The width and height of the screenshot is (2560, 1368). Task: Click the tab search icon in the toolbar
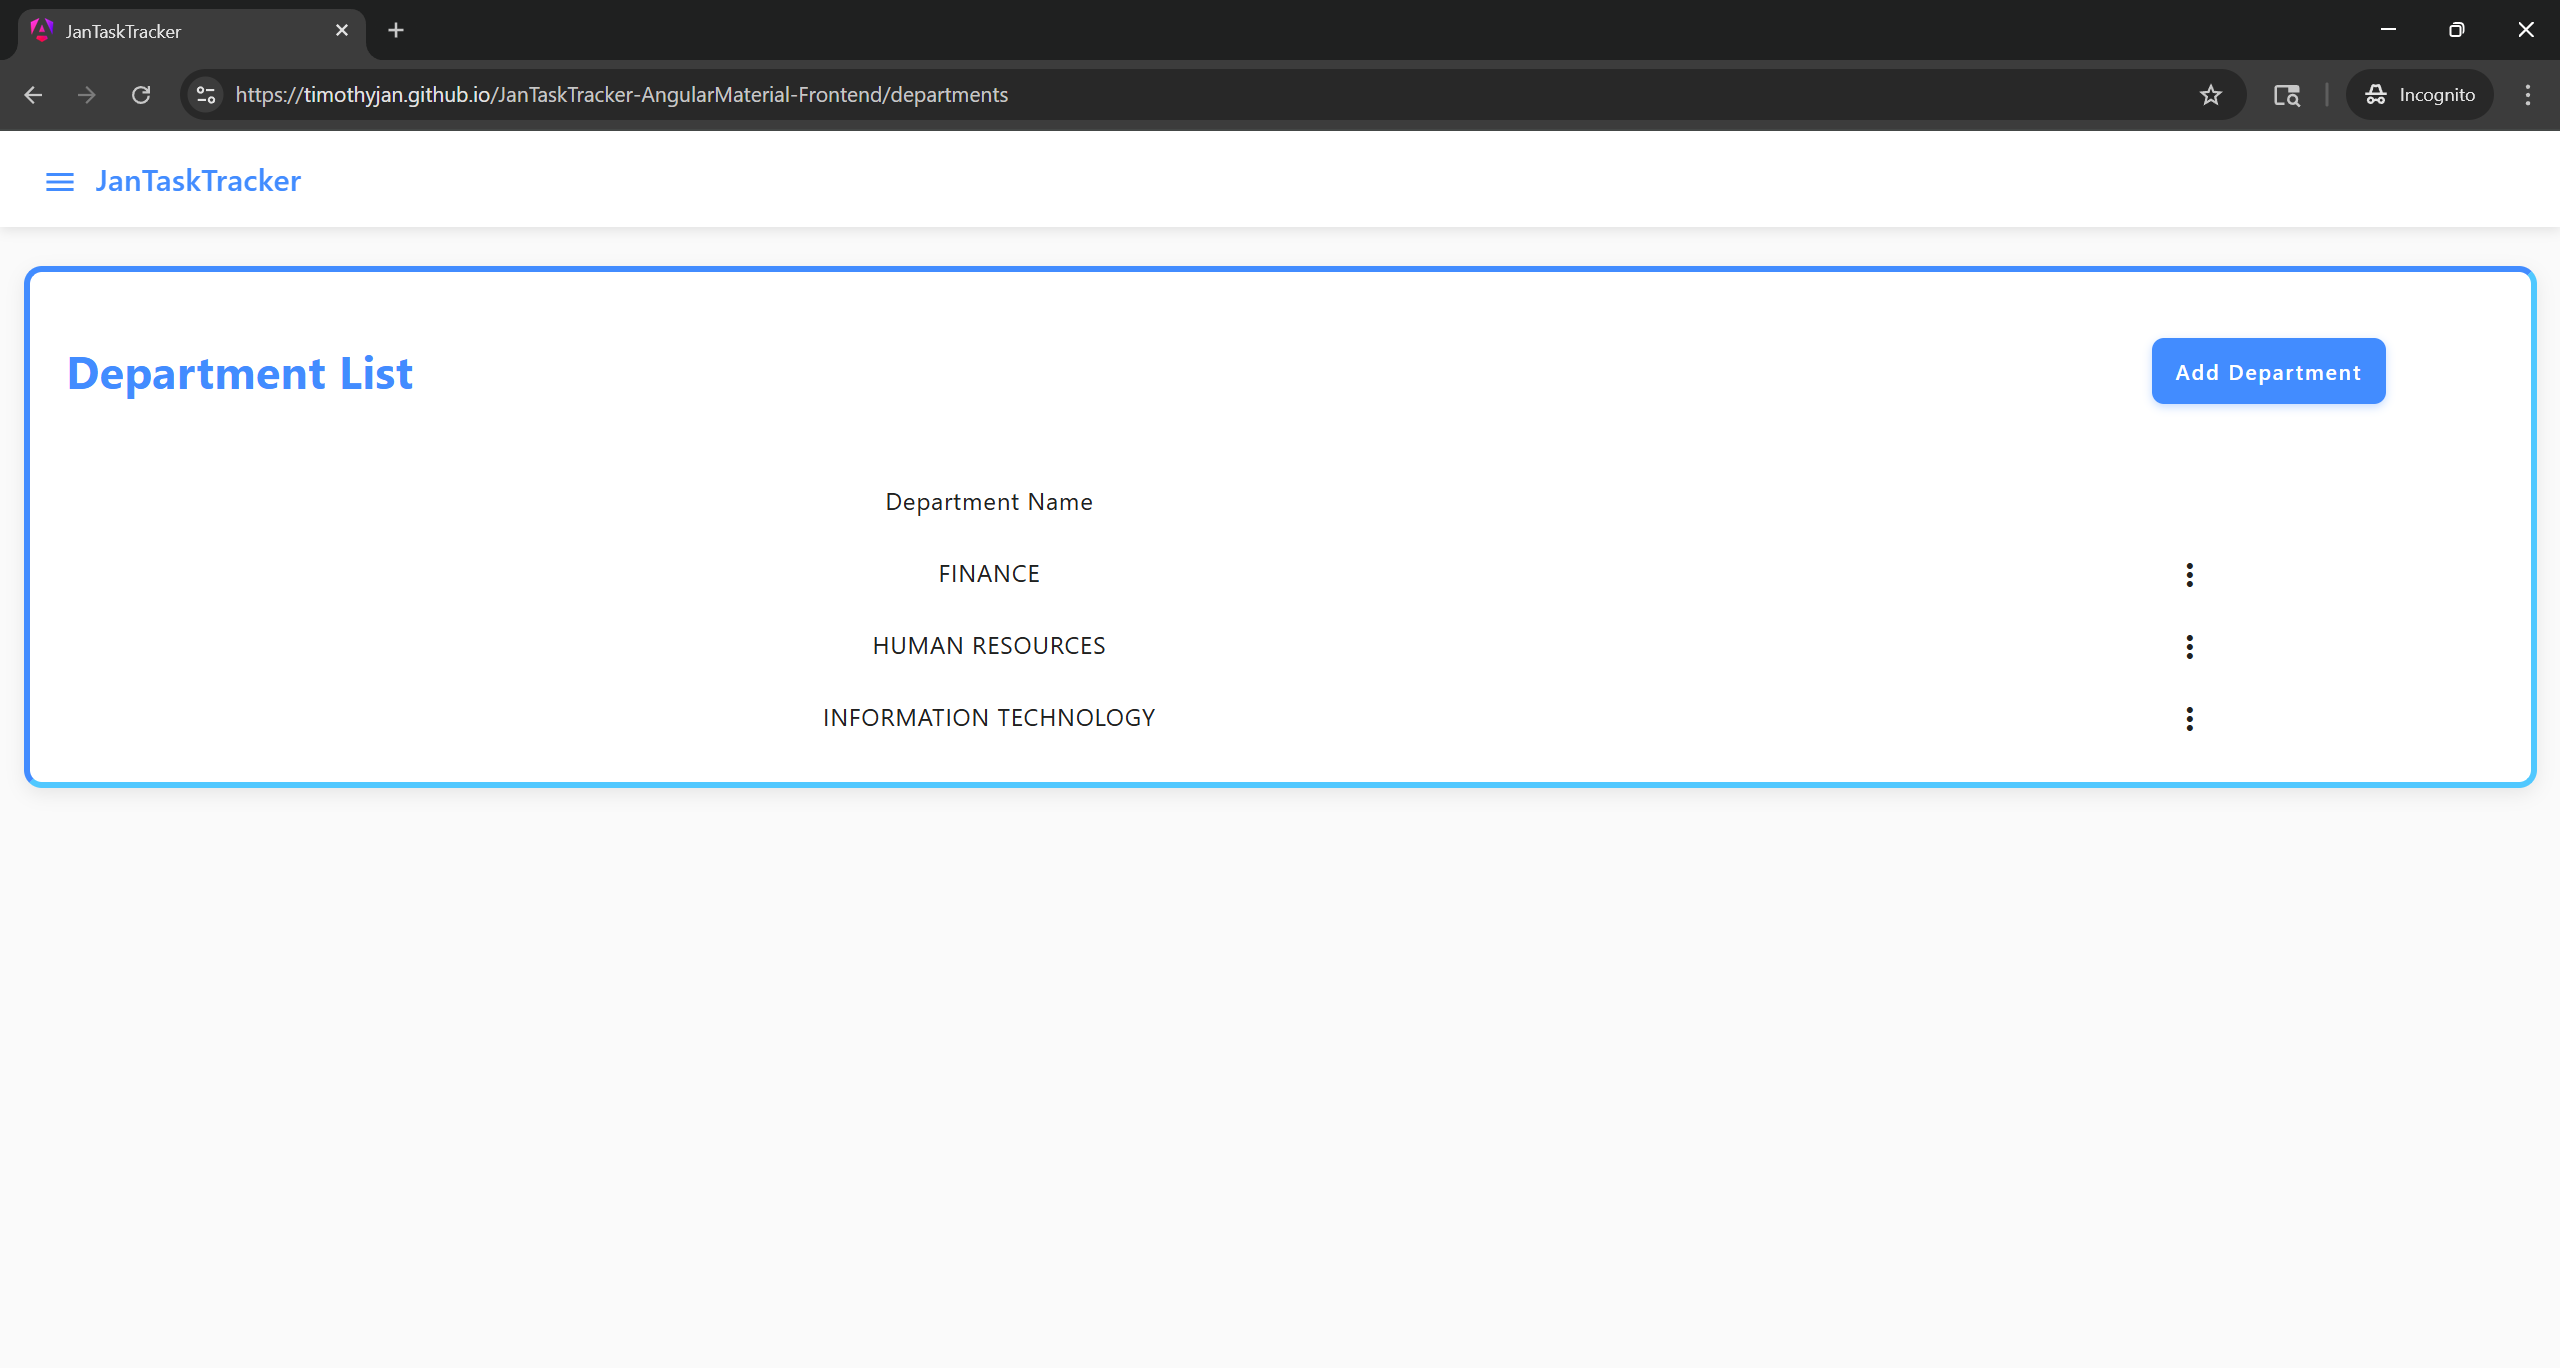tap(2286, 95)
